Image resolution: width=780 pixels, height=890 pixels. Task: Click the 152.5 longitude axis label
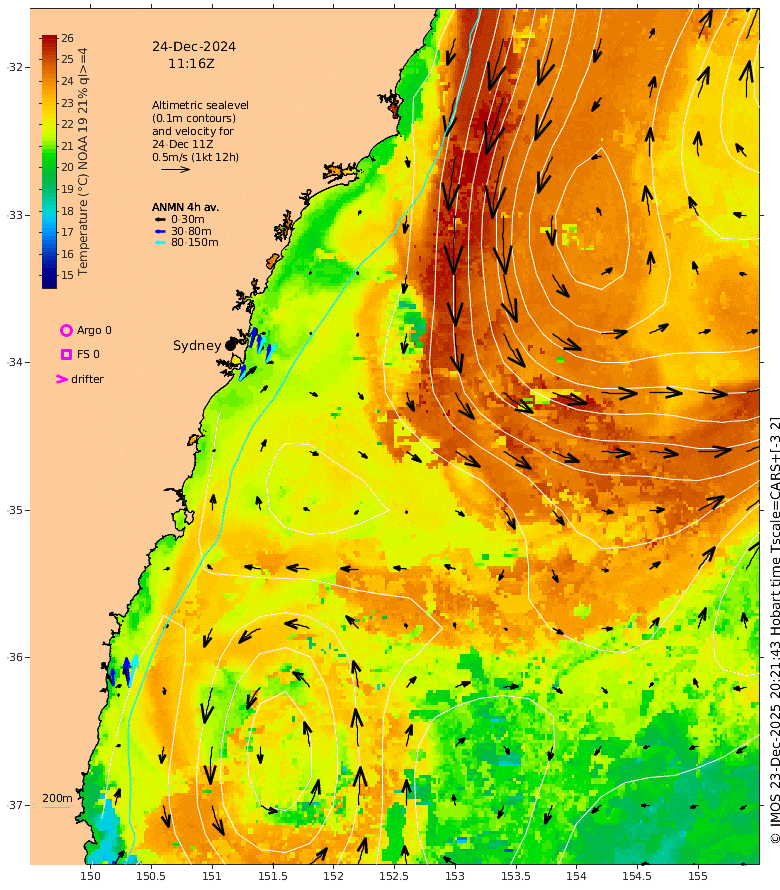click(x=394, y=876)
